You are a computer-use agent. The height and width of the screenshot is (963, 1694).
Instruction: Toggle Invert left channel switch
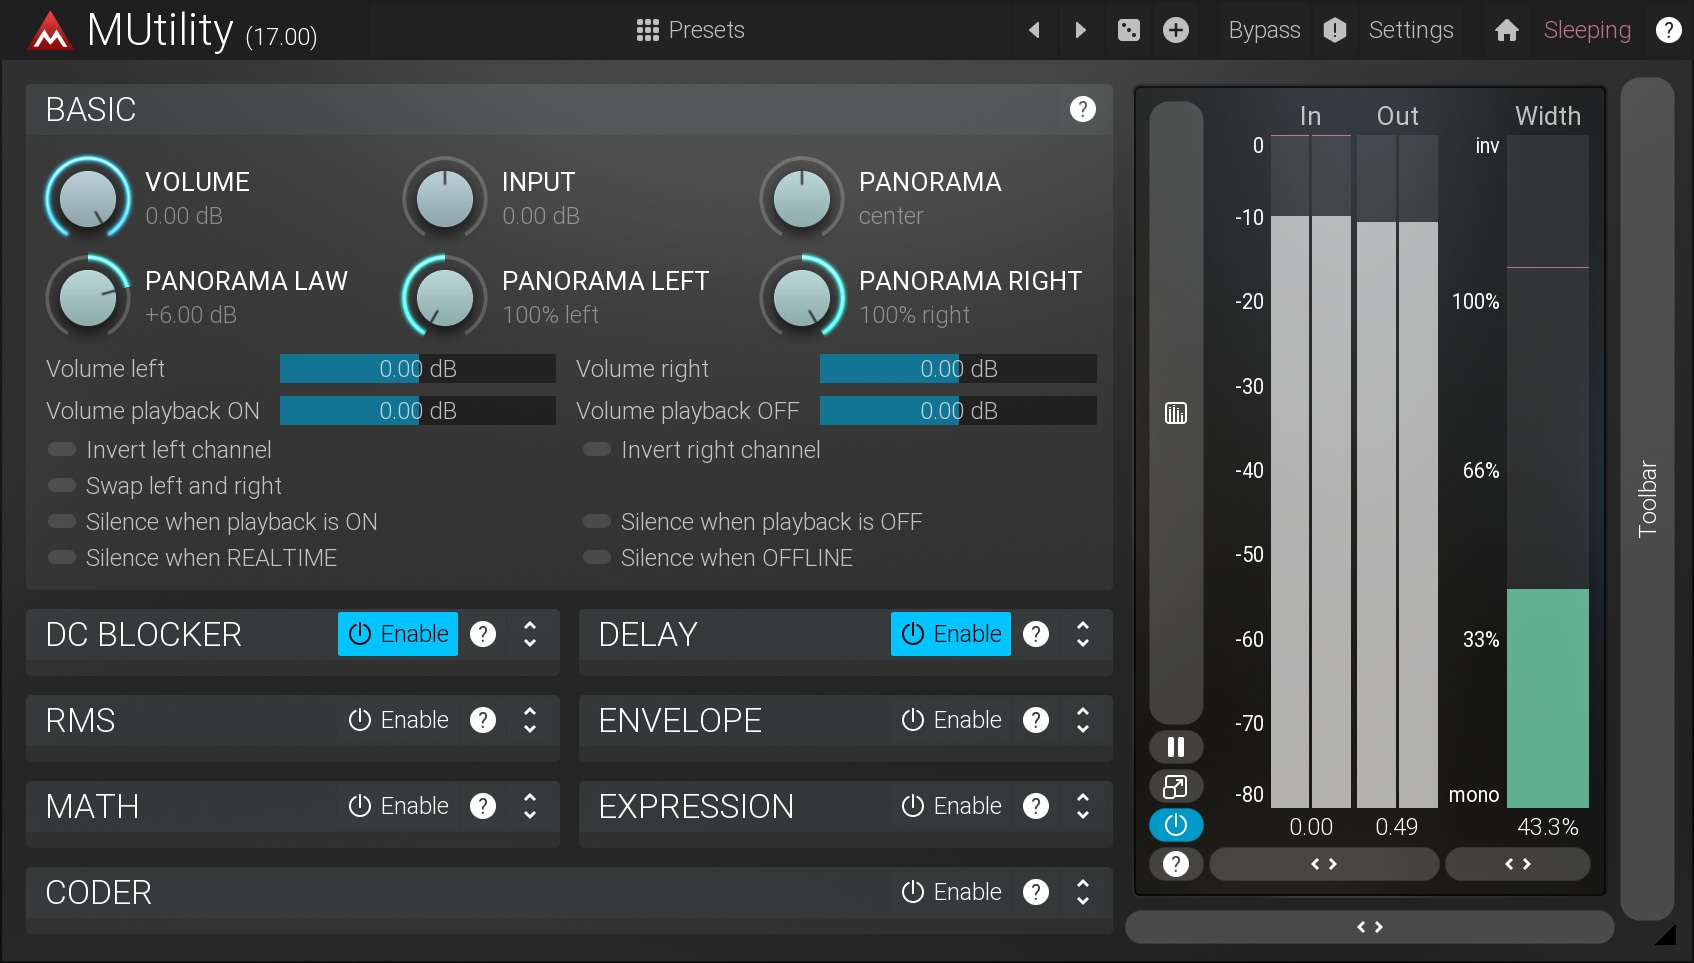pyautogui.click(x=62, y=450)
